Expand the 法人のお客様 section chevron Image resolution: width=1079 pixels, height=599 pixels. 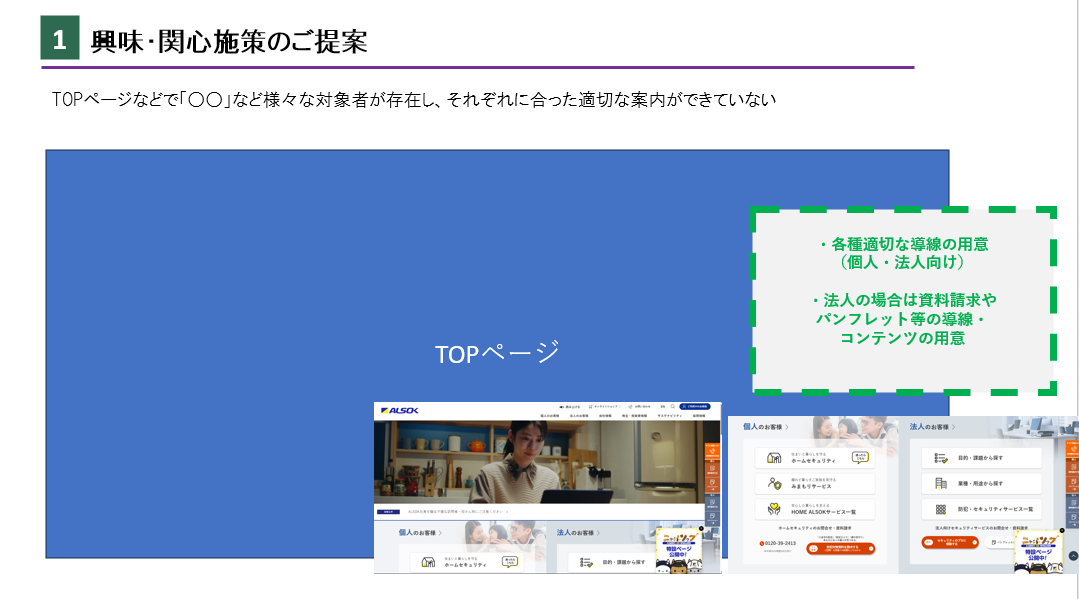(x=953, y=428)
